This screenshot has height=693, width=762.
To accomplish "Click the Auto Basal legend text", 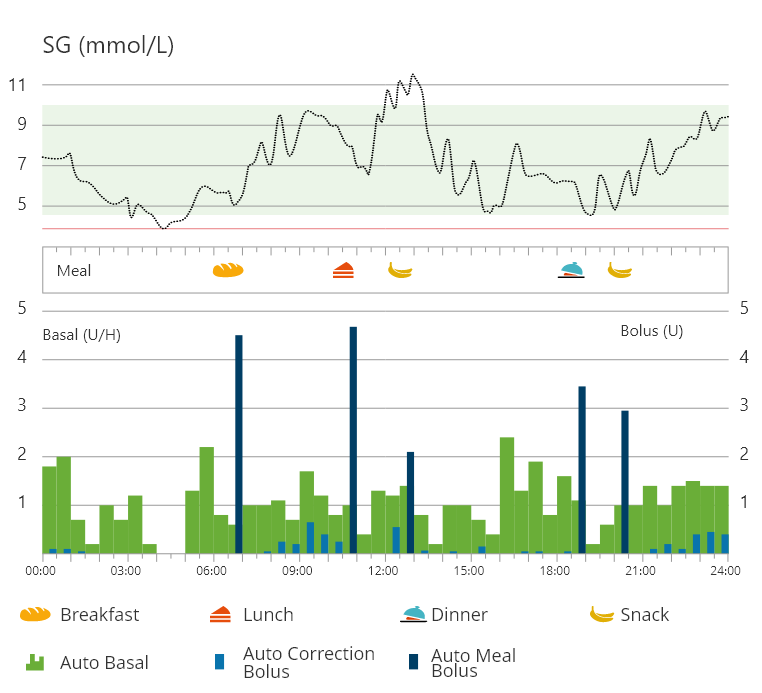I will coord(104,662).
